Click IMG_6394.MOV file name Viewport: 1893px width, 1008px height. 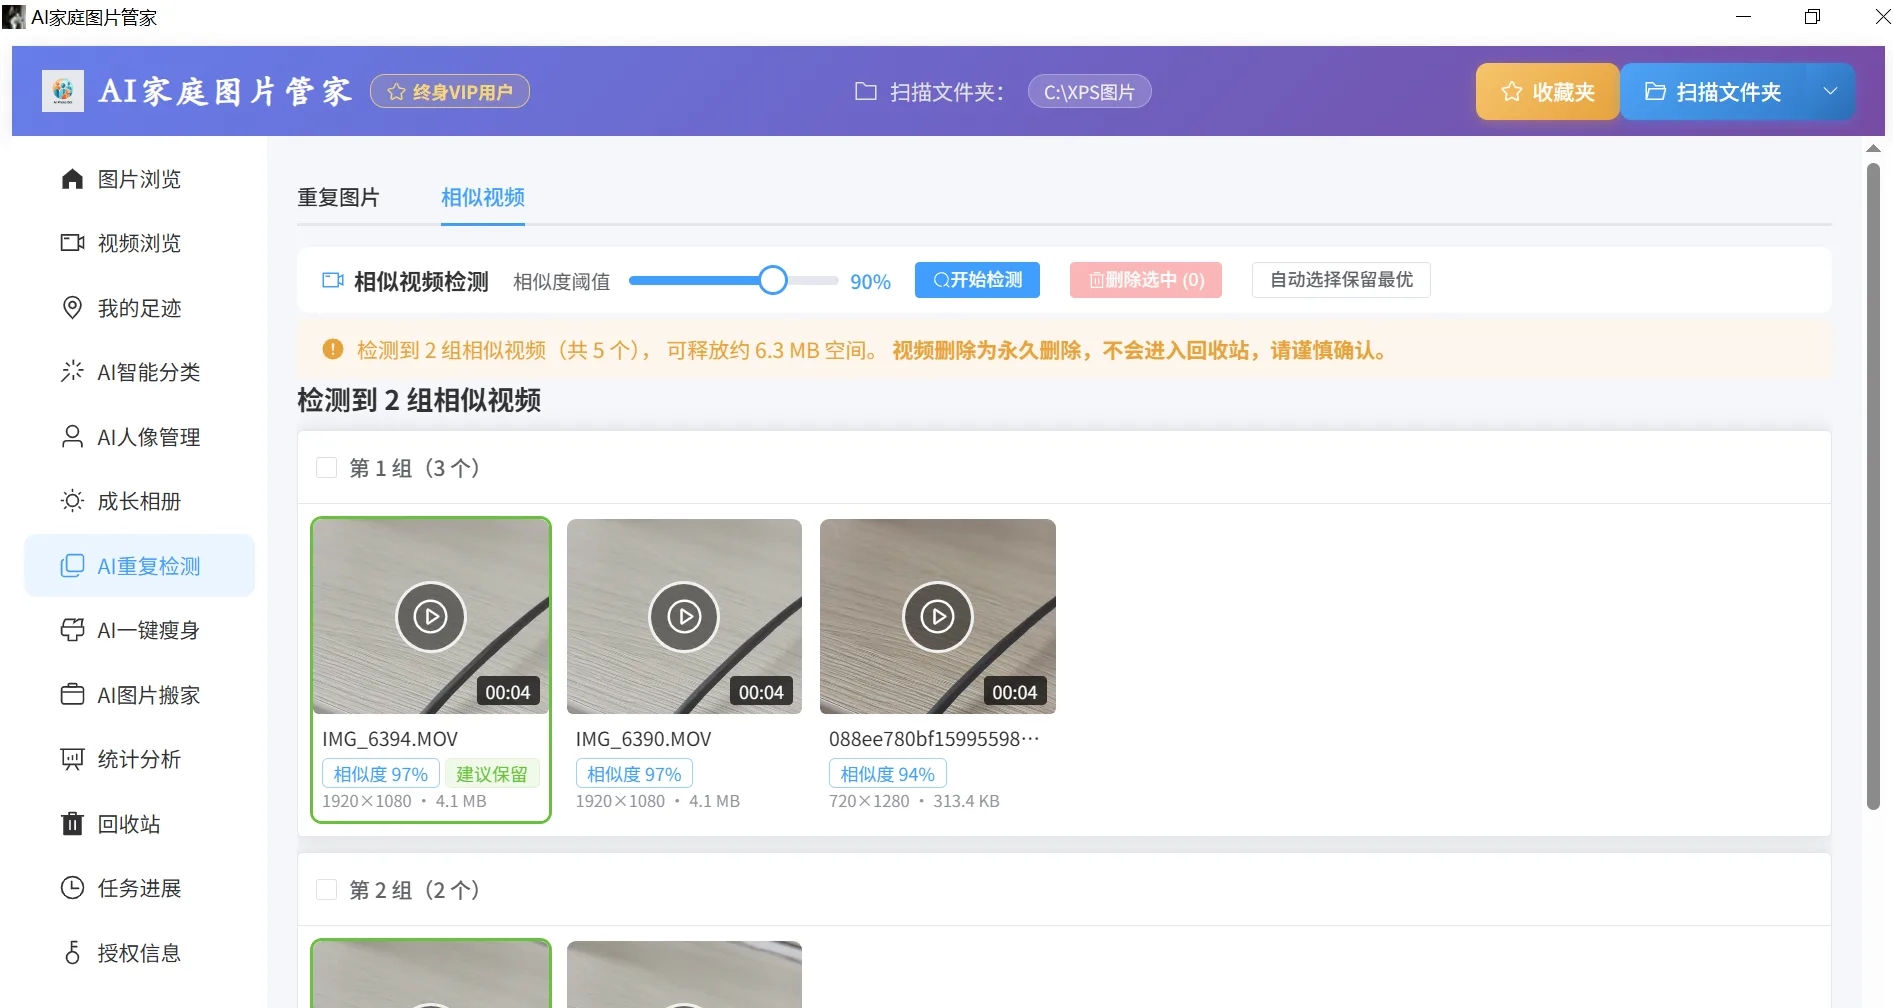point(390,739)
